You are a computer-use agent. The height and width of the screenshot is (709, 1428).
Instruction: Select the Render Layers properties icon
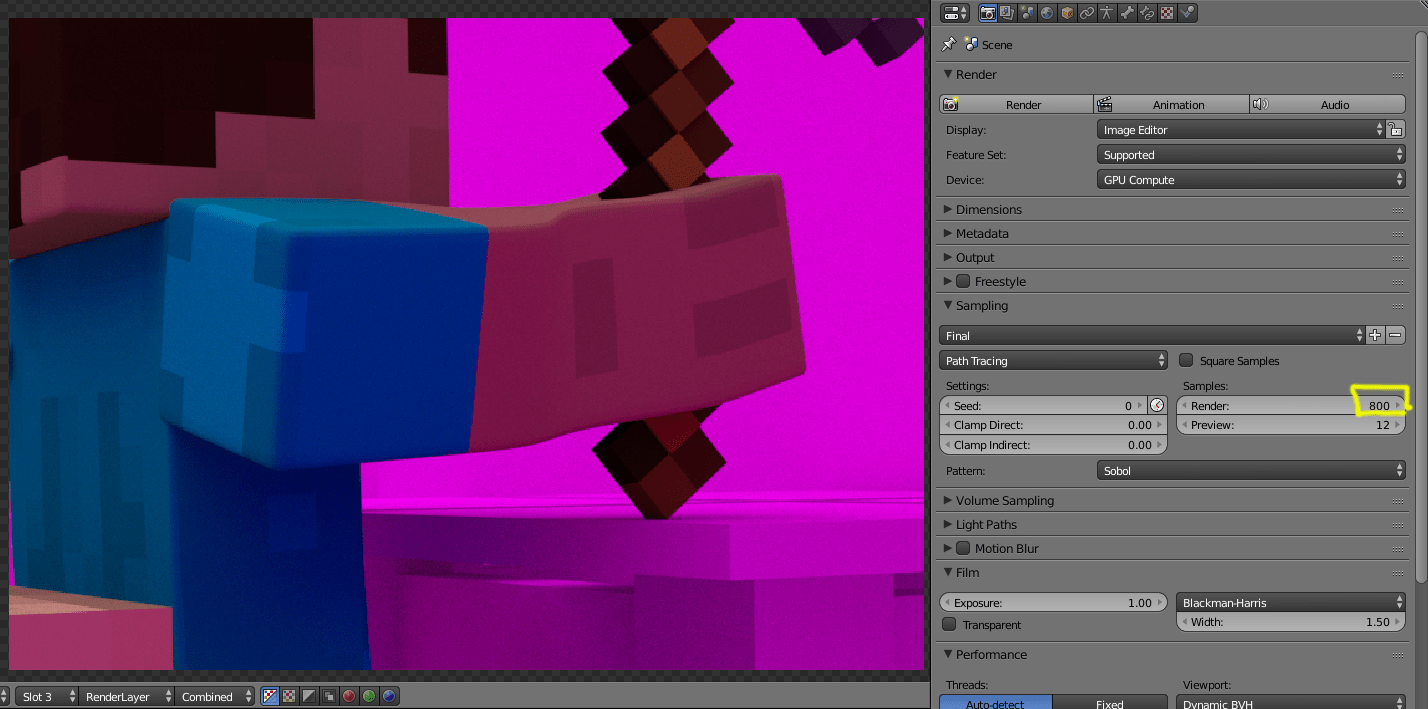(x=1006, y=12)
